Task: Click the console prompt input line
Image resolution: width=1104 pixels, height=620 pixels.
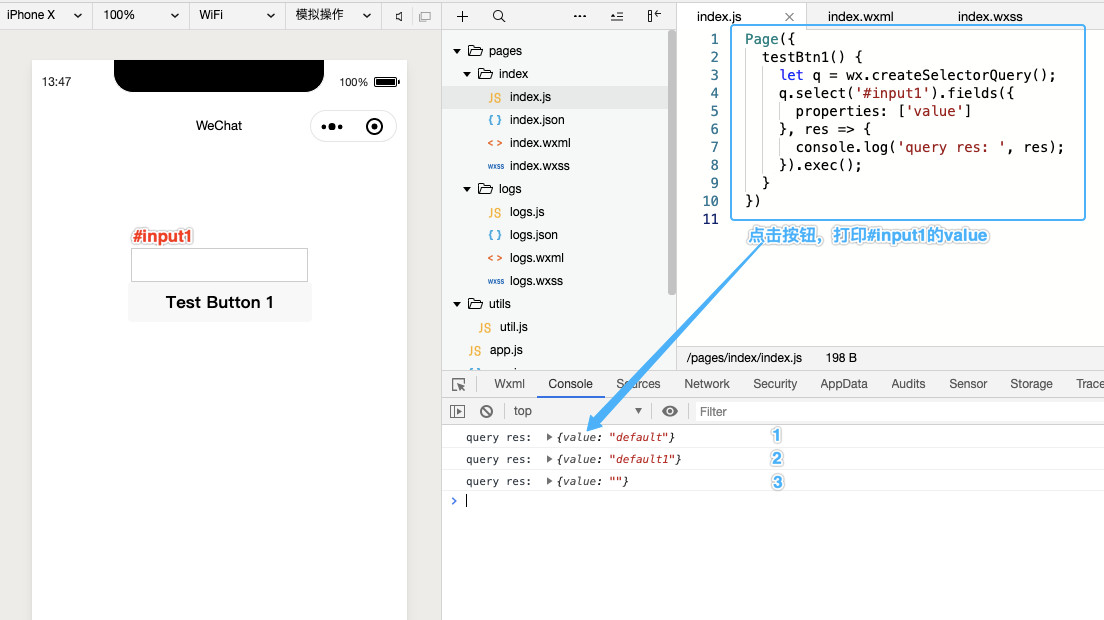Action: [x=782, y=501]
